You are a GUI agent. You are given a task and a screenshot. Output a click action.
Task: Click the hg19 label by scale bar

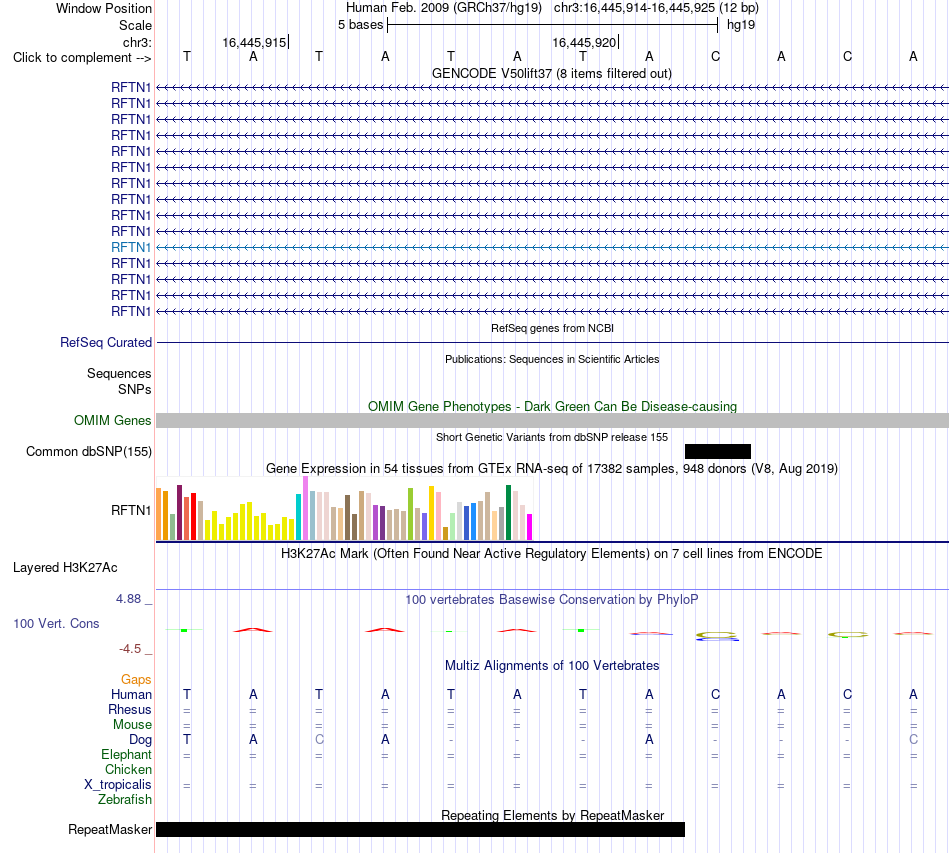[740, 25]
